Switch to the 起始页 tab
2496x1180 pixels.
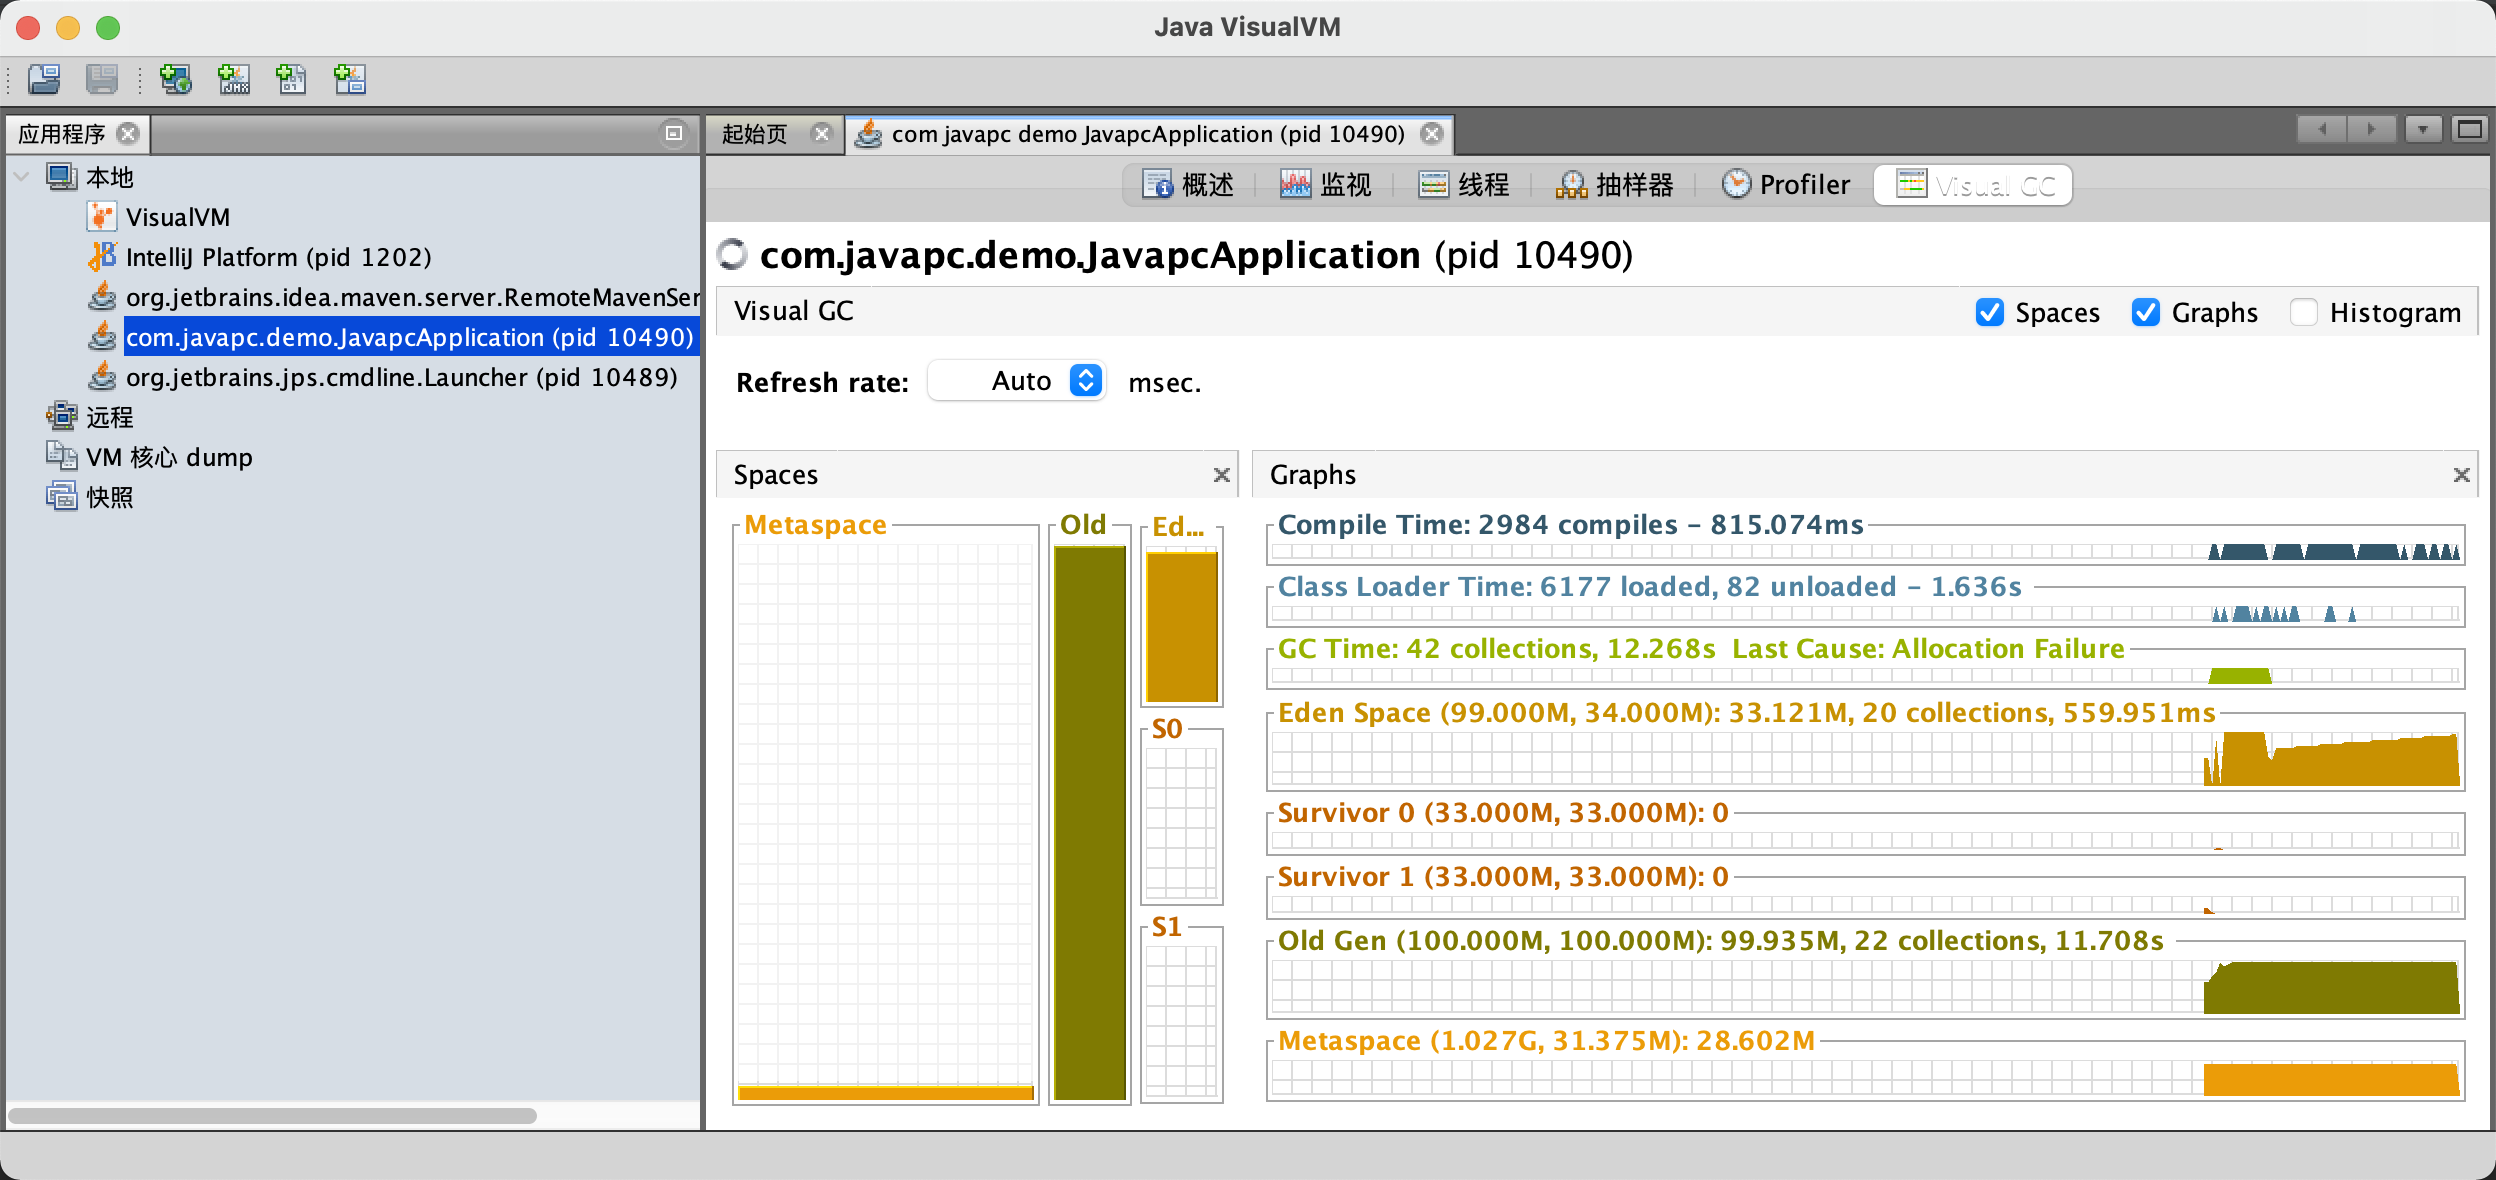tap(755, 134)
